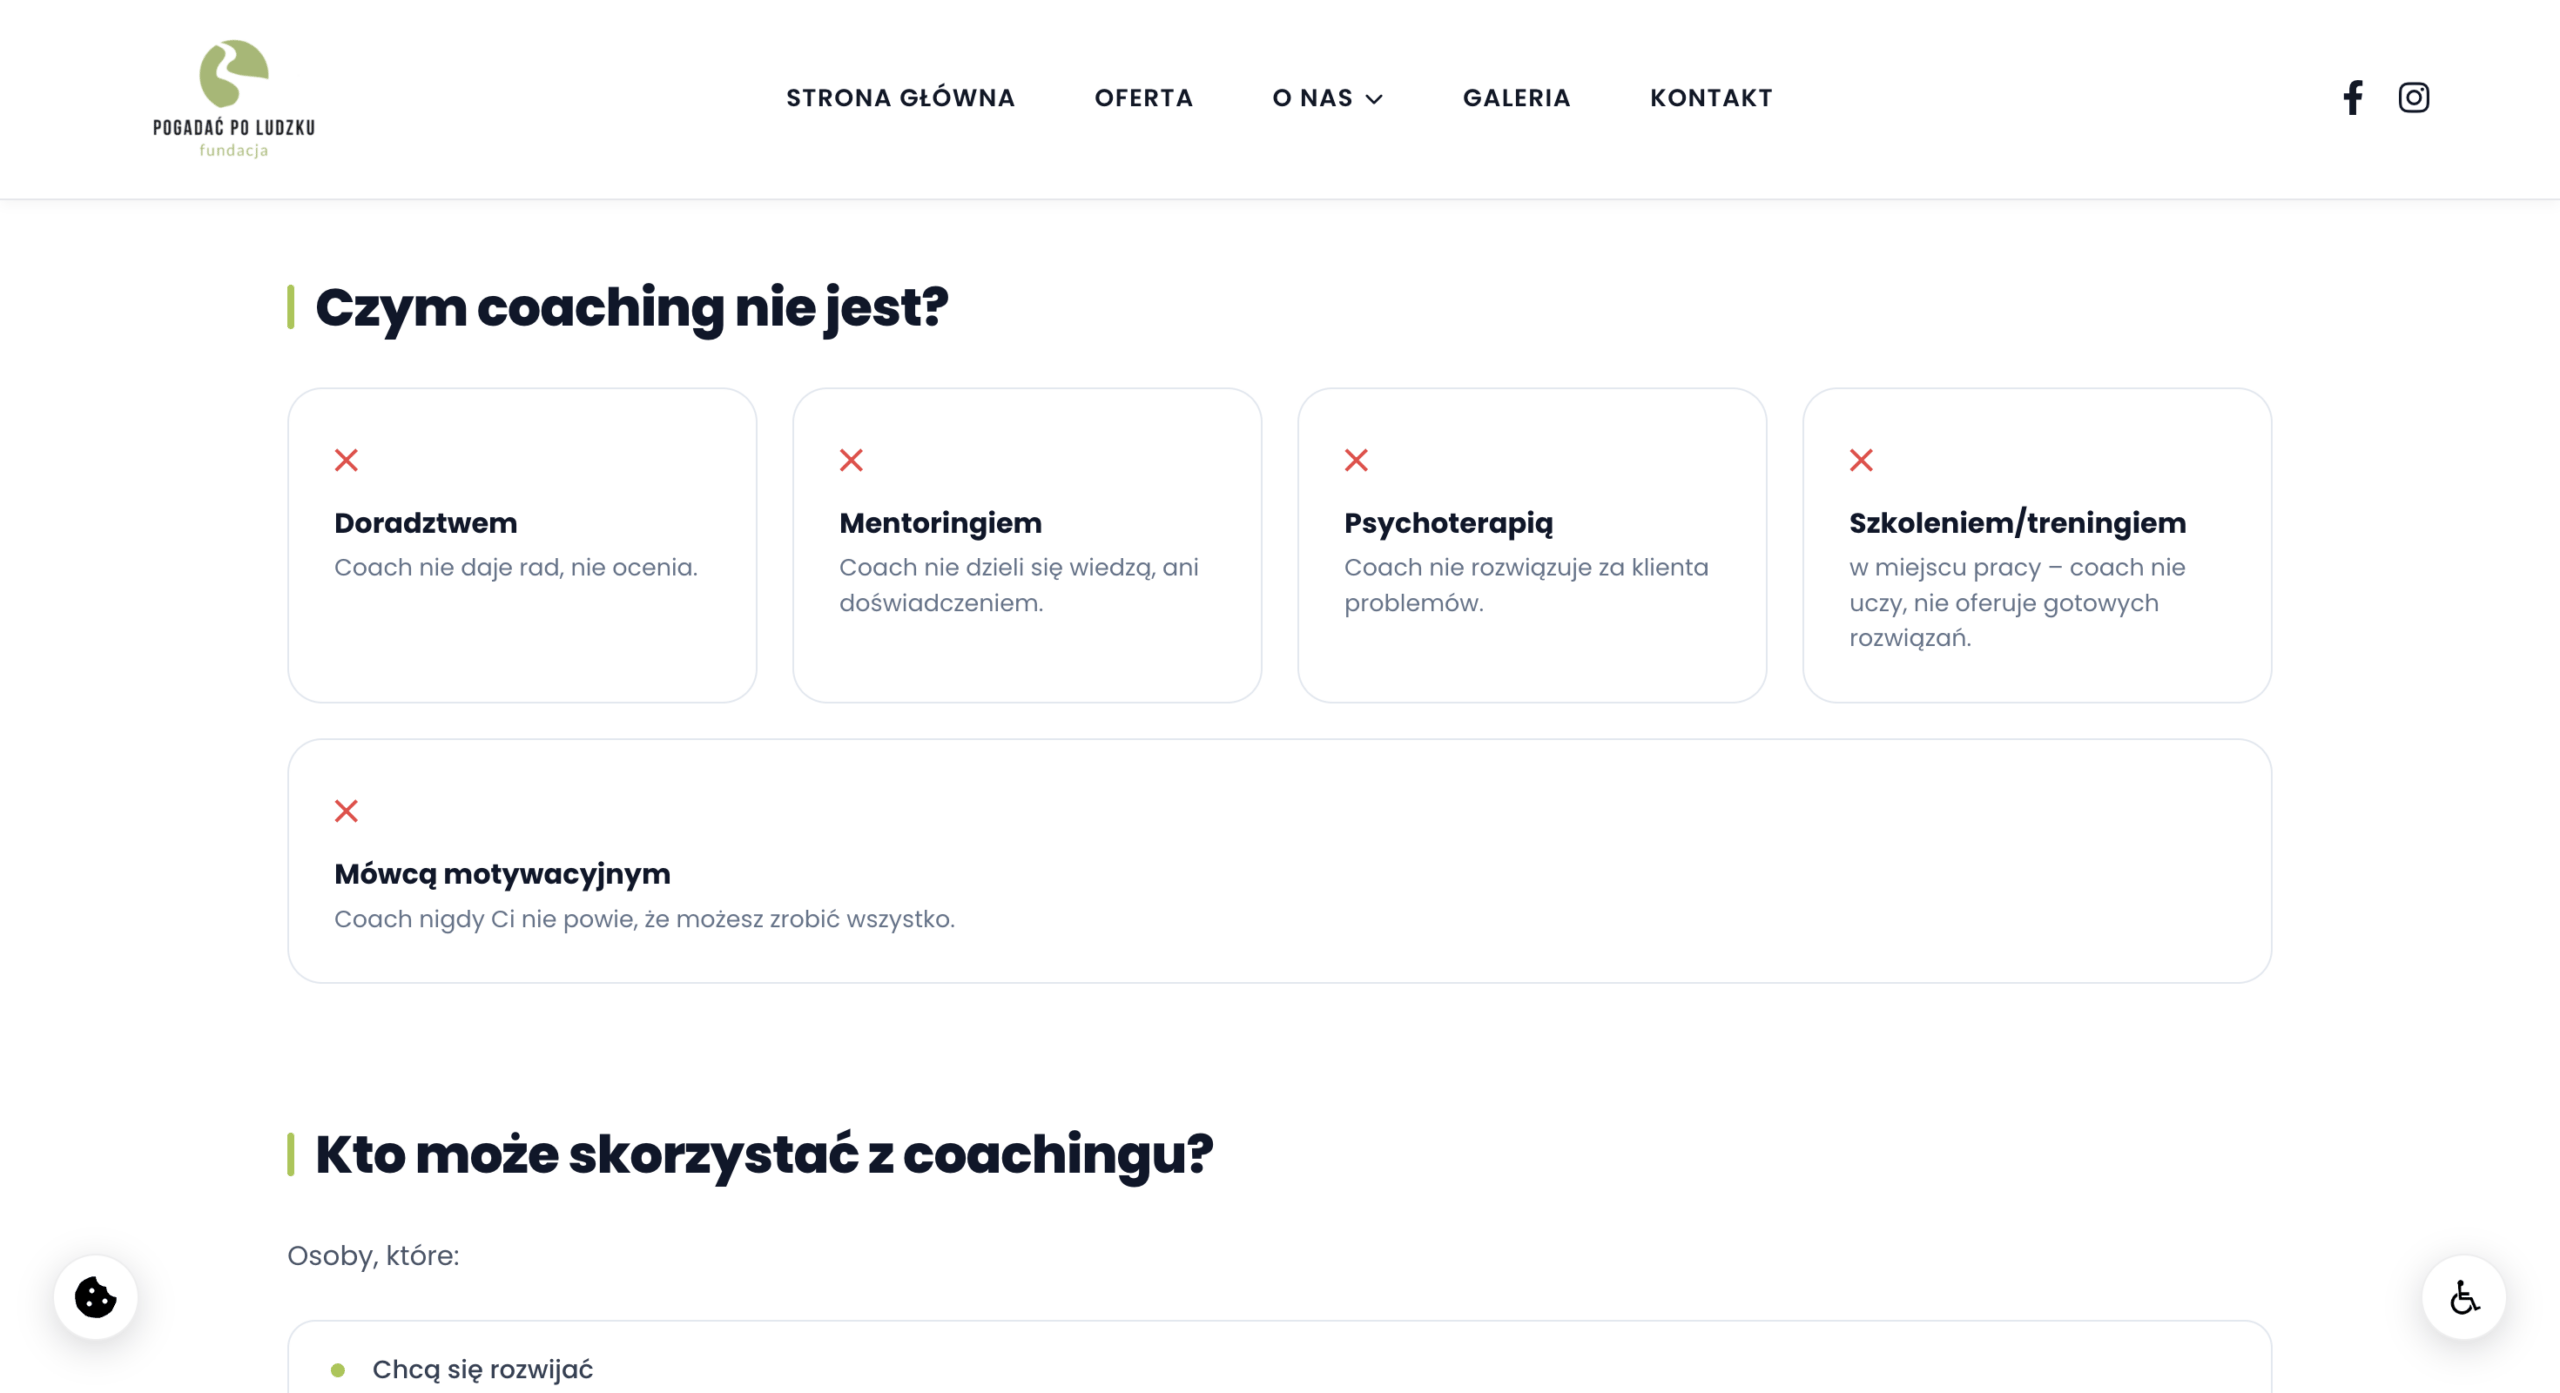2560x1393 pixels.
Task: Select the 'Psychoterapią' card title
Action: [x=1449, y=523]
